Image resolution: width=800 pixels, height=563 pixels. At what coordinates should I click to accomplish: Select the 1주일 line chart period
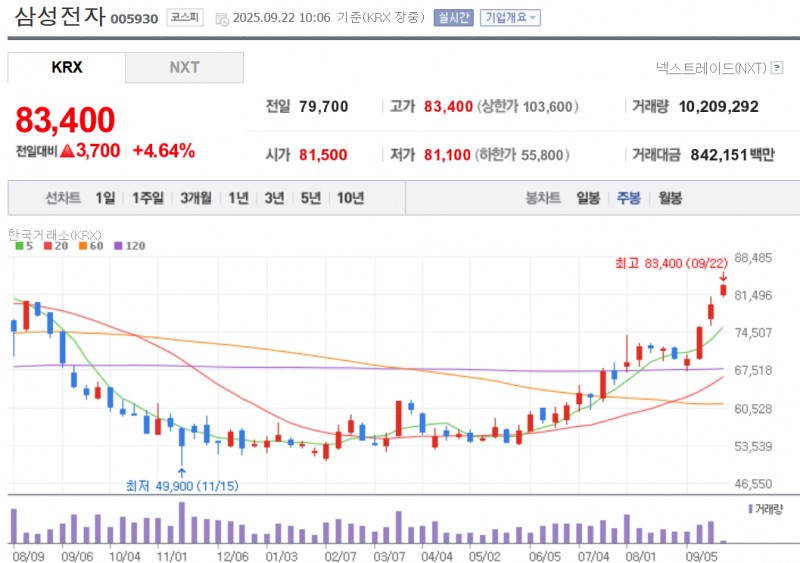coord(148,198)
